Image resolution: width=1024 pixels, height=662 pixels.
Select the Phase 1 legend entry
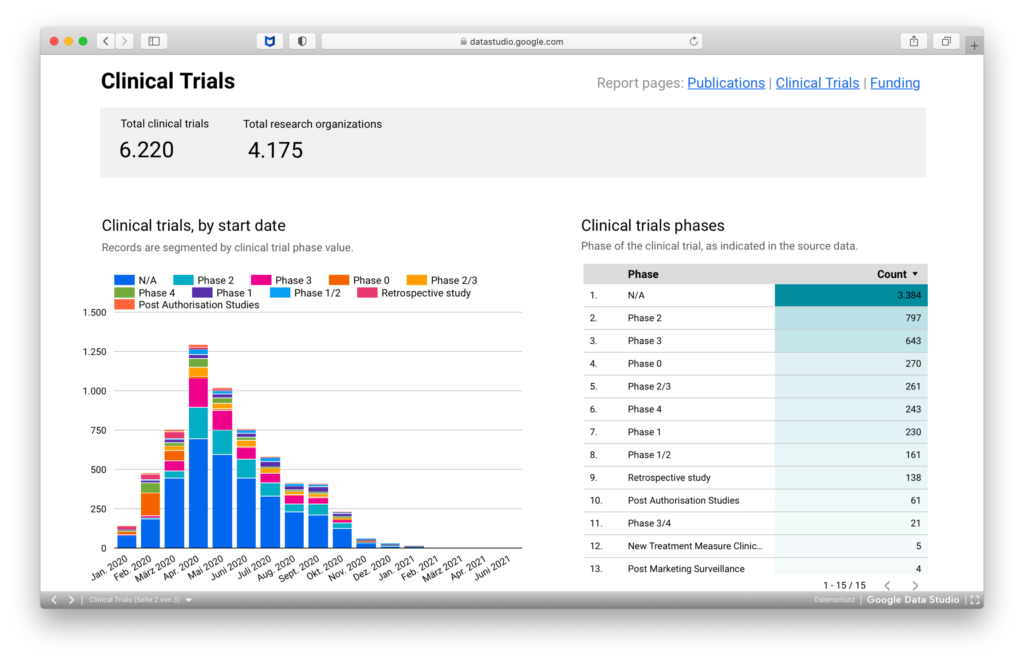point(222,293)
